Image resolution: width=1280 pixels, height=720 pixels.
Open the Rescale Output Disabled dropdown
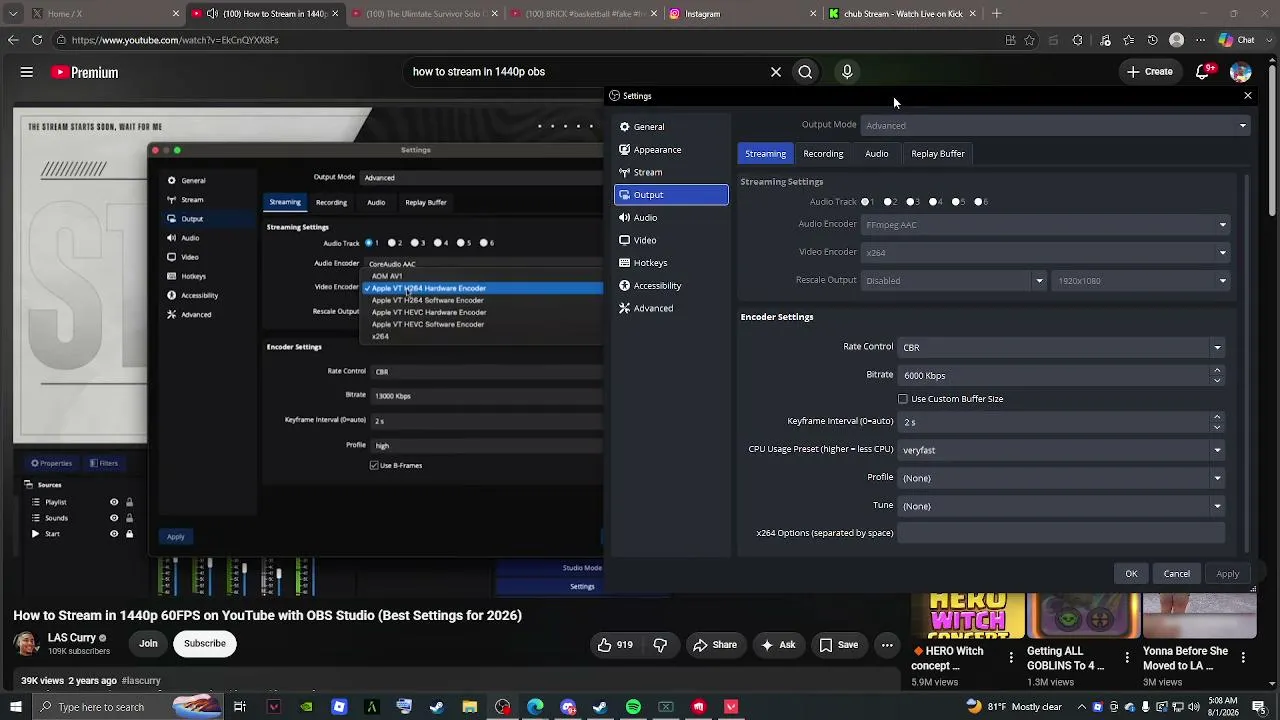point(954,280)
